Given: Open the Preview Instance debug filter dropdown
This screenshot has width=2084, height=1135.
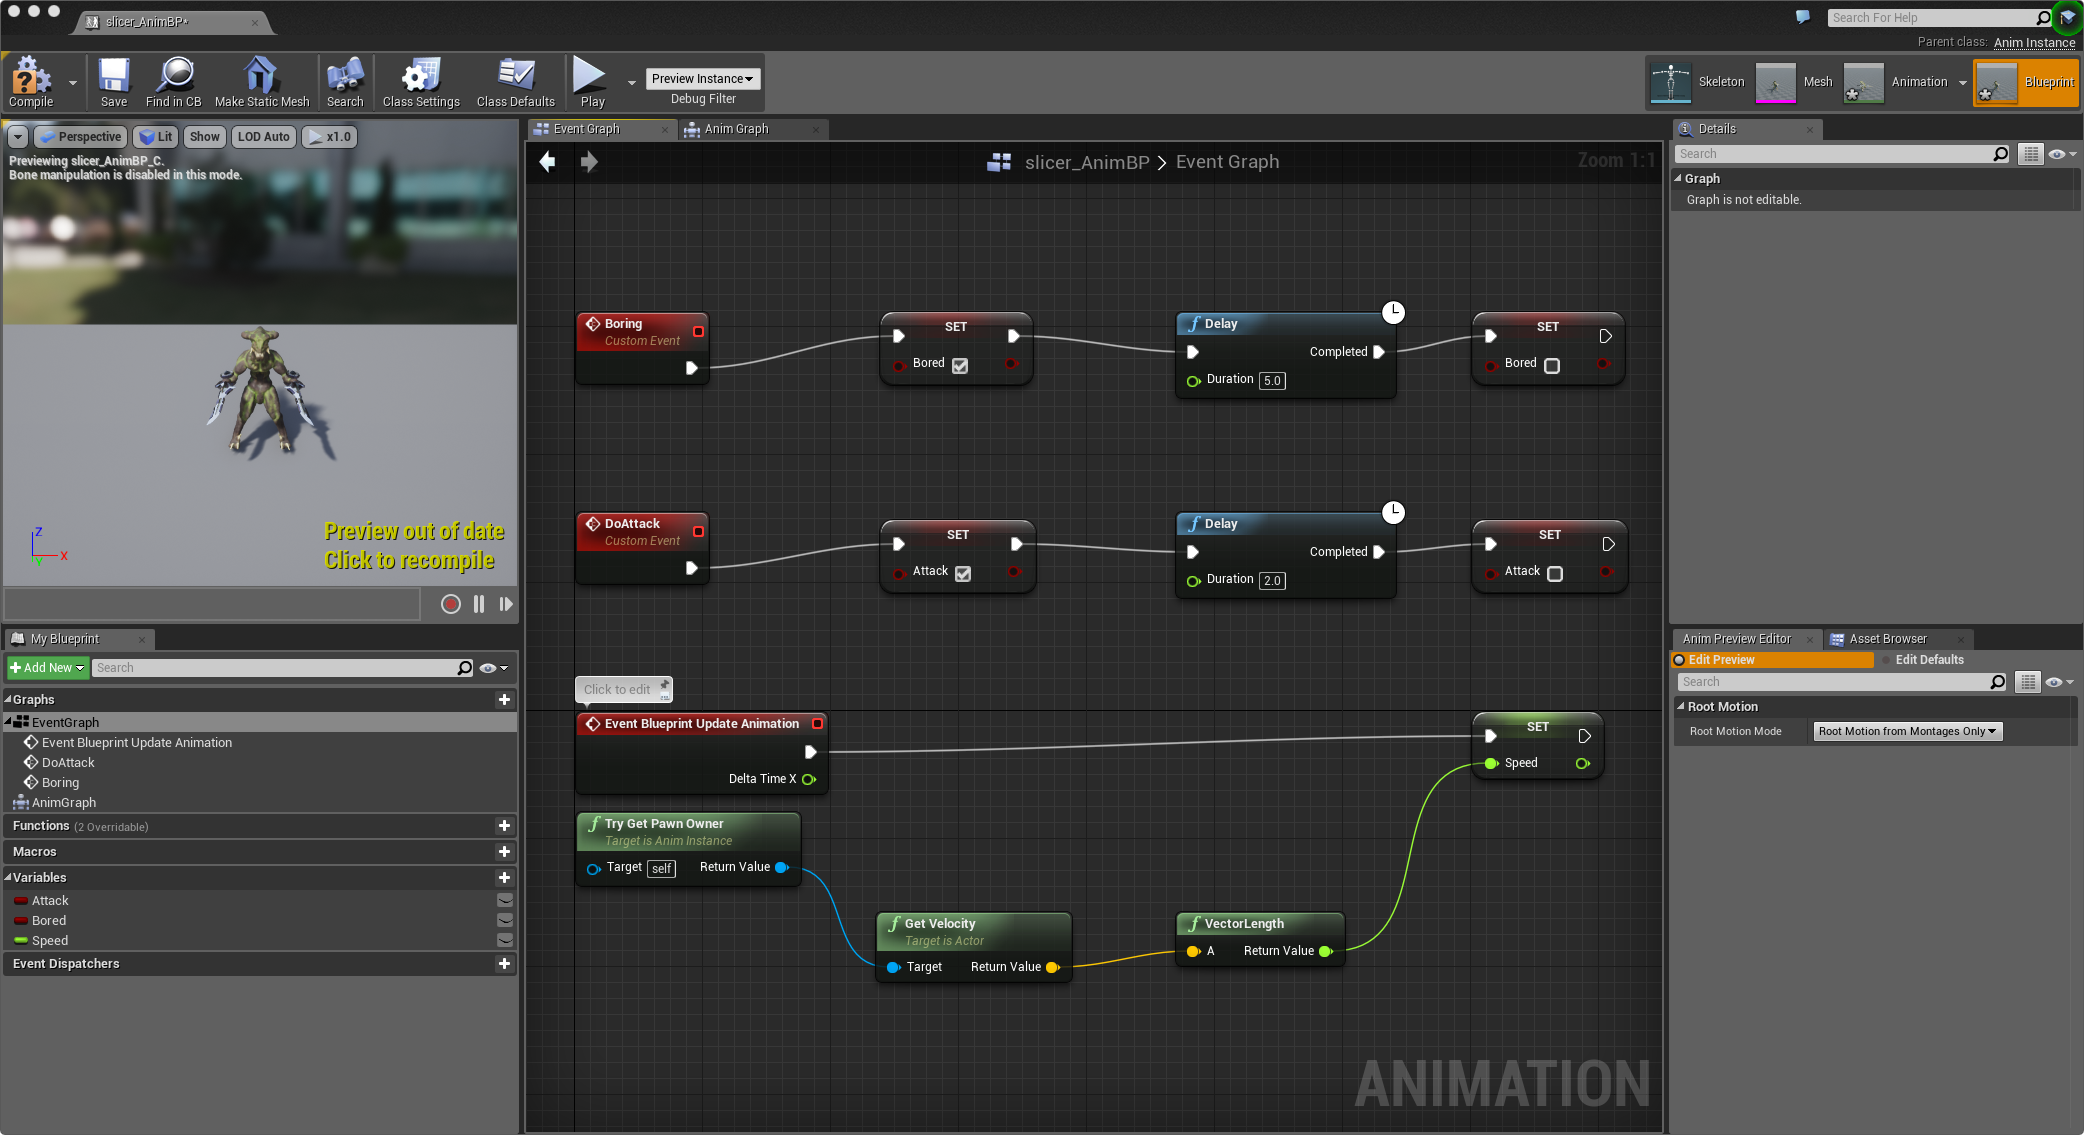Looking at the screenshot, I should click(702, 78).
